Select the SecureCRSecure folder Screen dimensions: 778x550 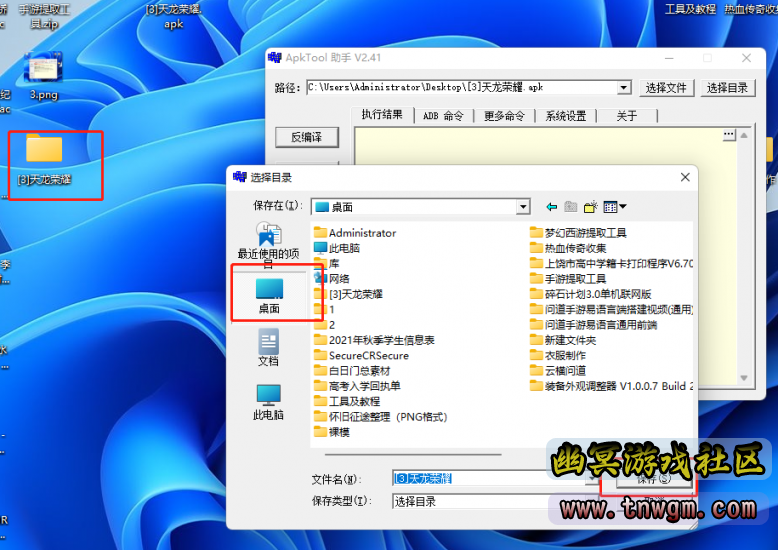point(361,356)
